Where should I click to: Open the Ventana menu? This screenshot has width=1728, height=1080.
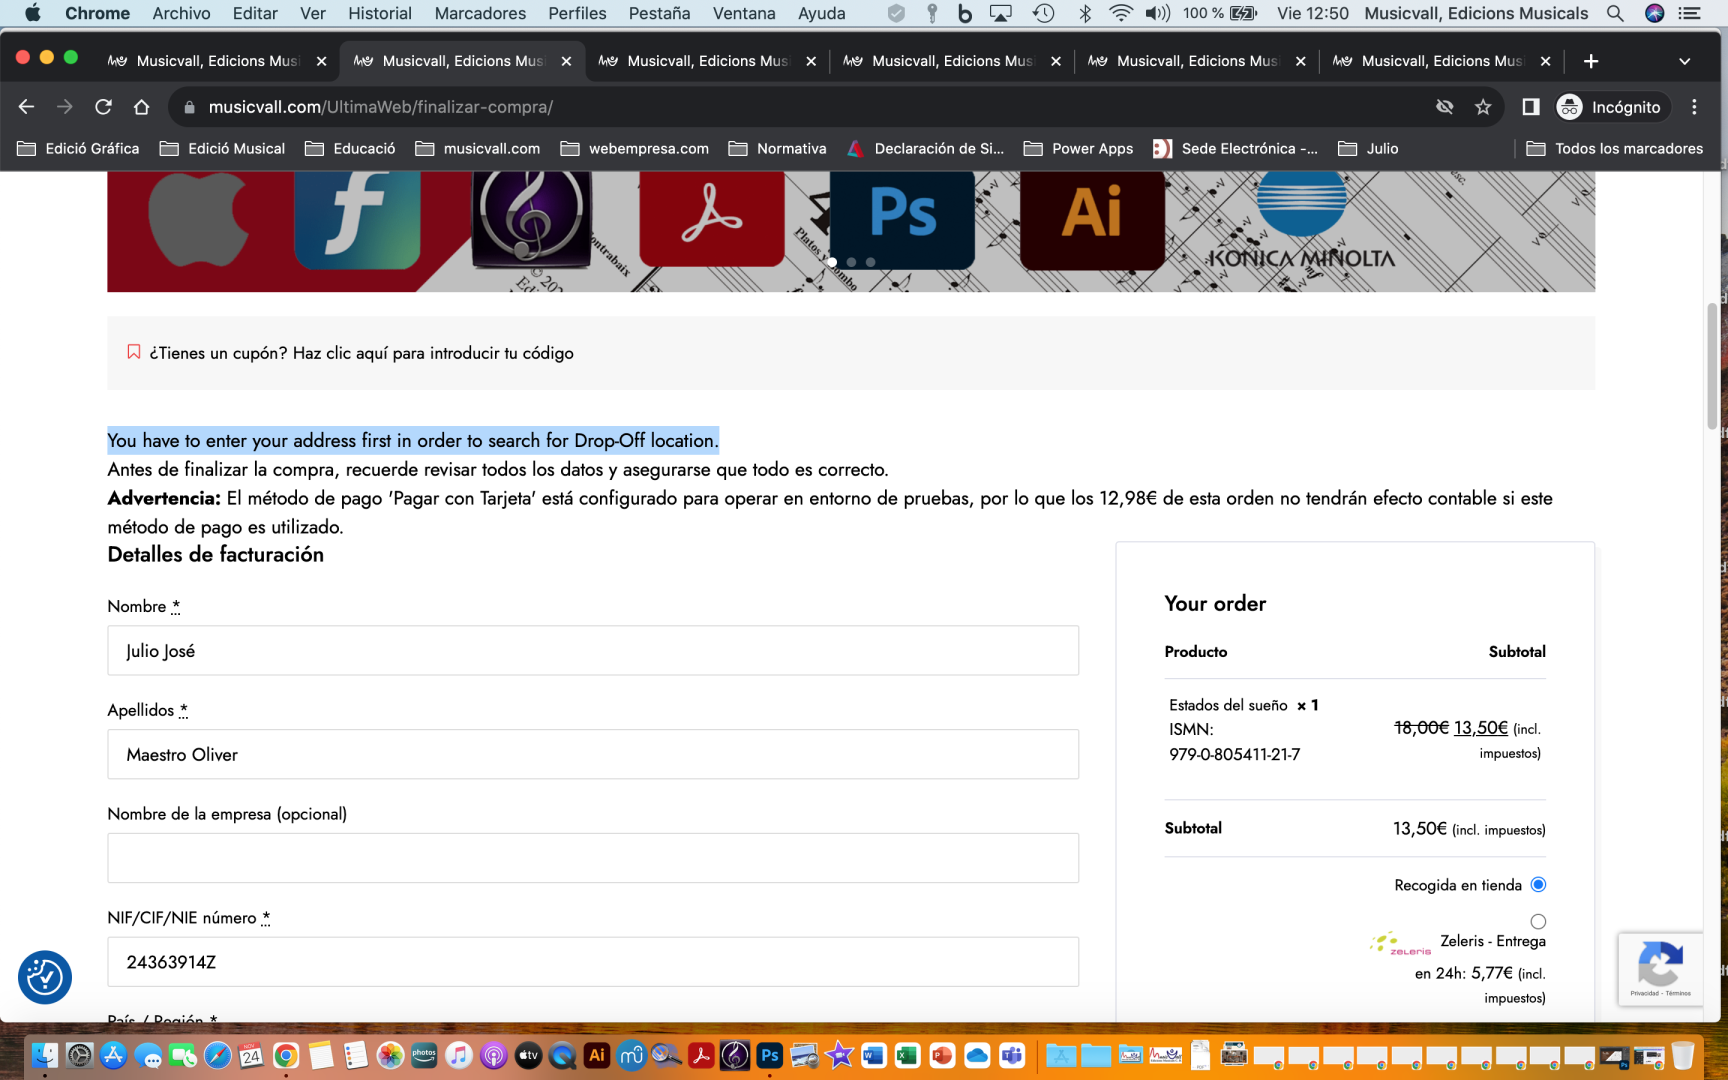[x=744, y=13]
